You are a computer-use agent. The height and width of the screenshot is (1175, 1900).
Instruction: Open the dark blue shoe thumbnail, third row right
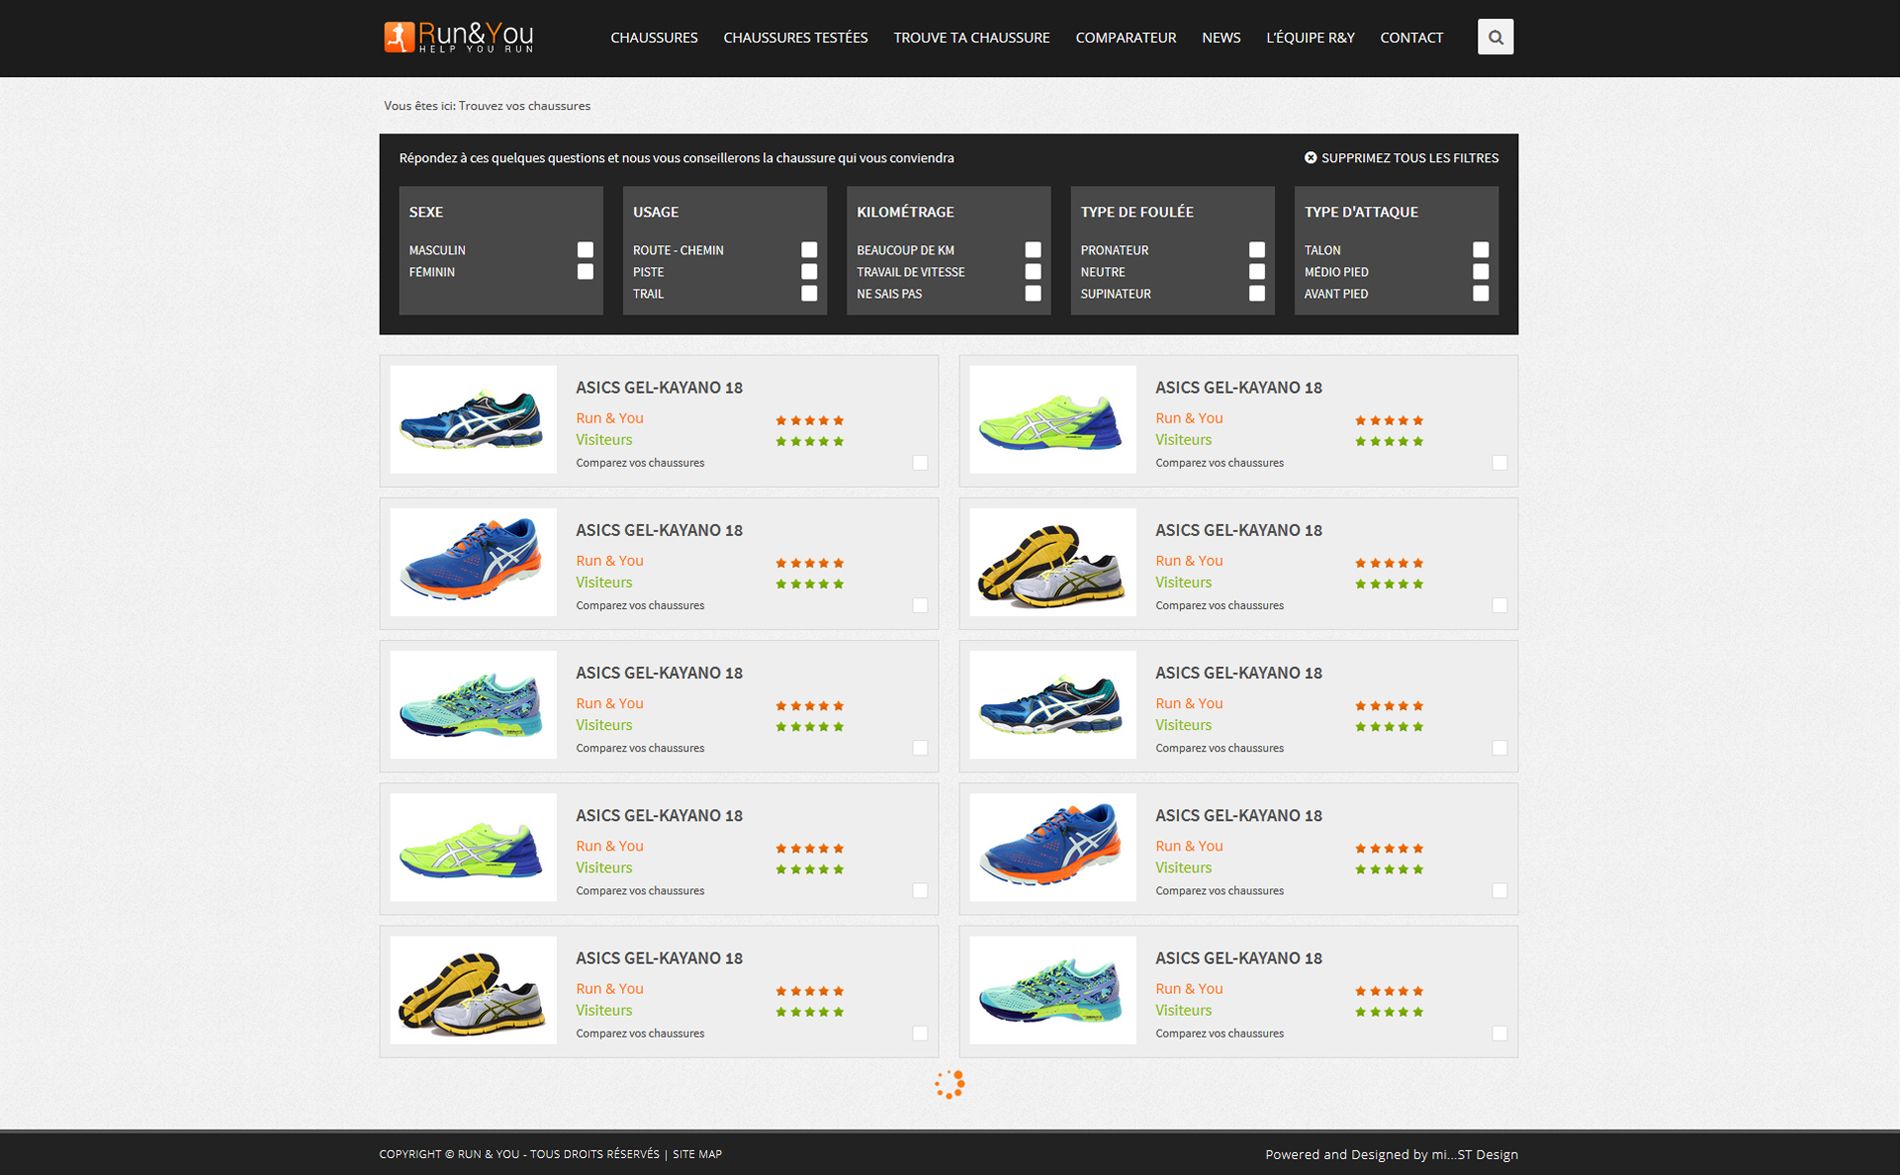[1053, 705]
